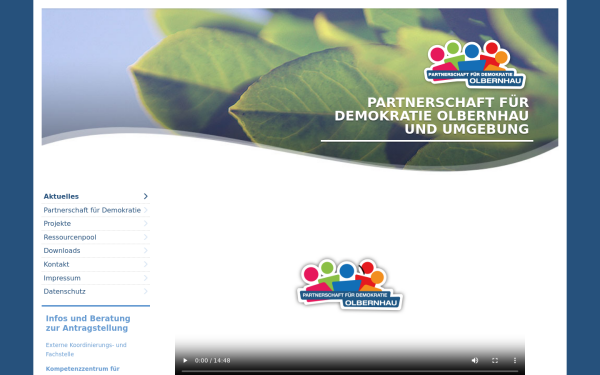Open Partnerschaft für Demokratie menu item
Viewport: 600px width, 375px height.
(x=96, y=210)
